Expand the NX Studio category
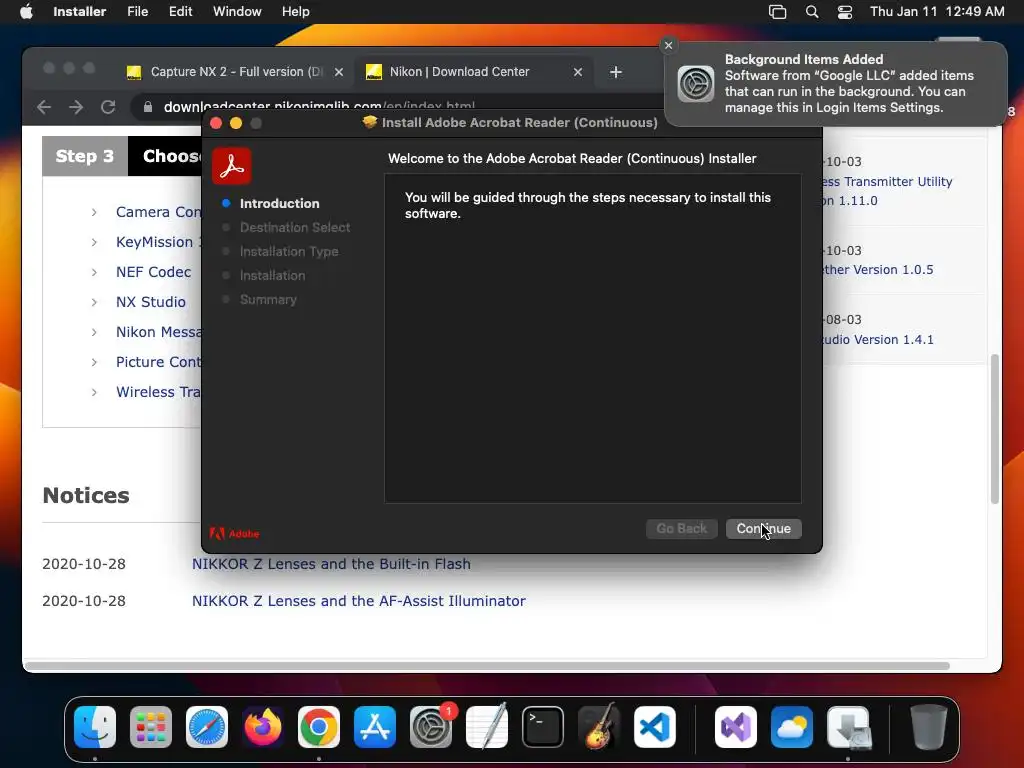The width and height of the screenshot is (1024, 768). 94,302
